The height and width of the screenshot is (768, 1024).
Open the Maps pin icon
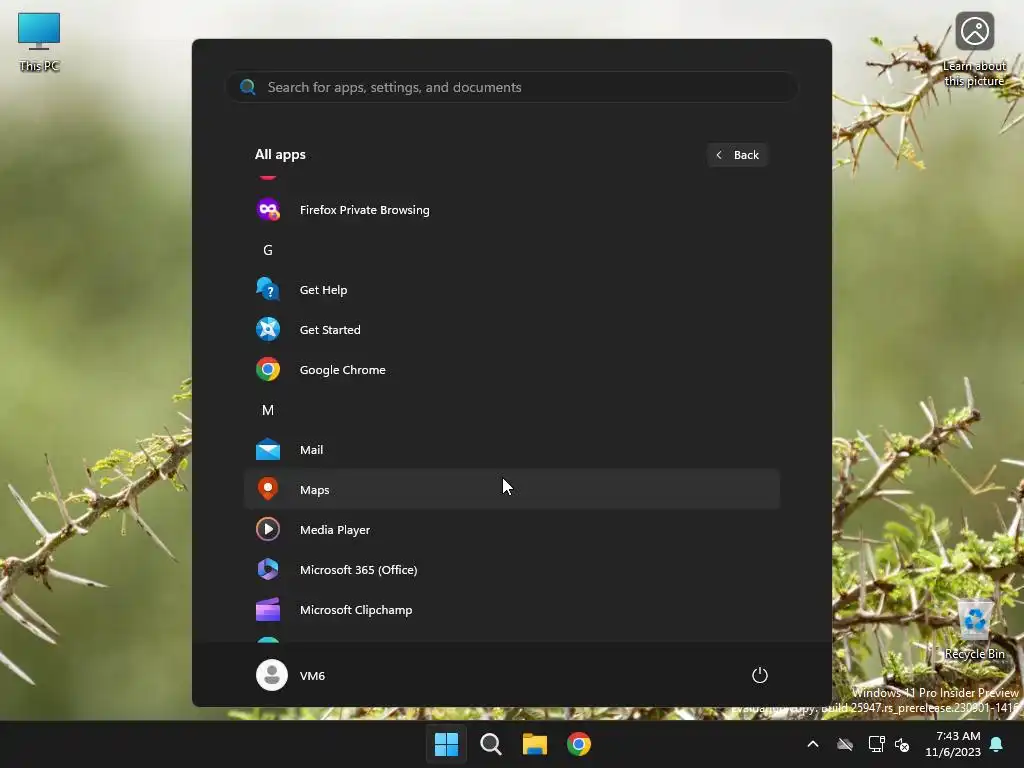[268, 489]
